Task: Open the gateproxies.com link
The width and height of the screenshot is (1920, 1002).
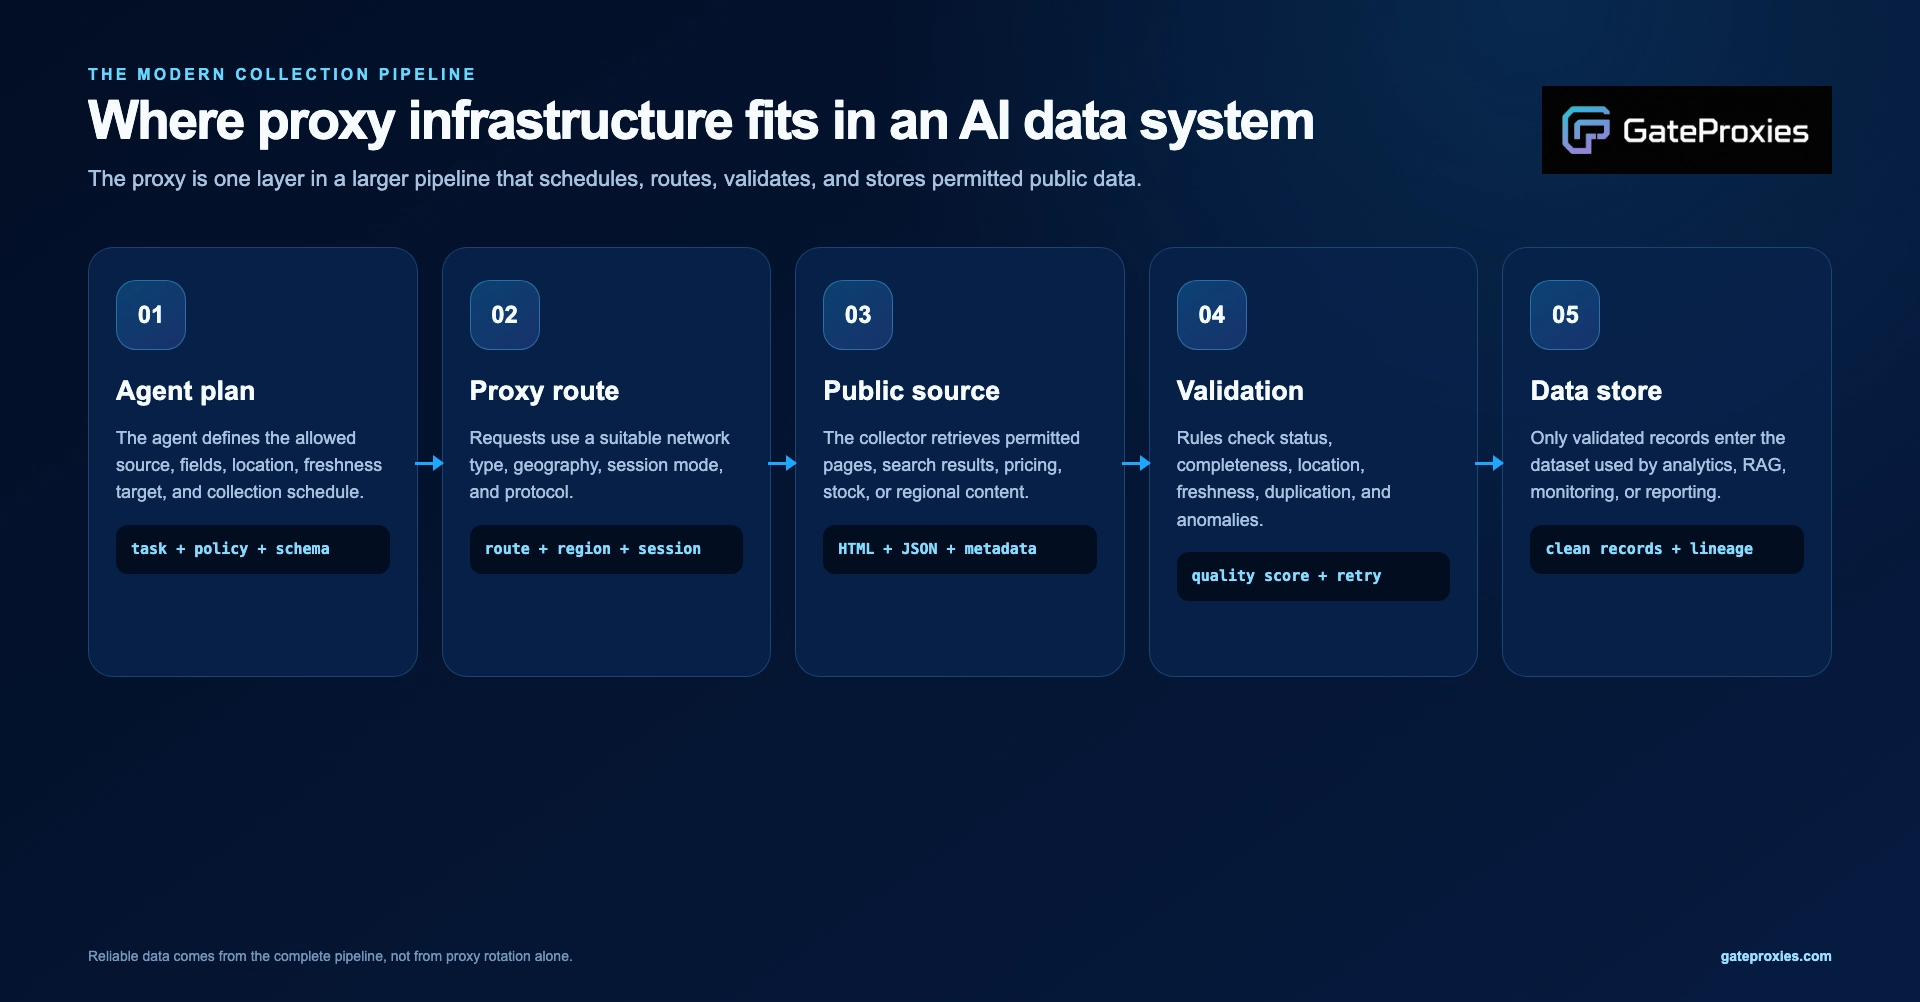Action: (x=1776, y=956)
